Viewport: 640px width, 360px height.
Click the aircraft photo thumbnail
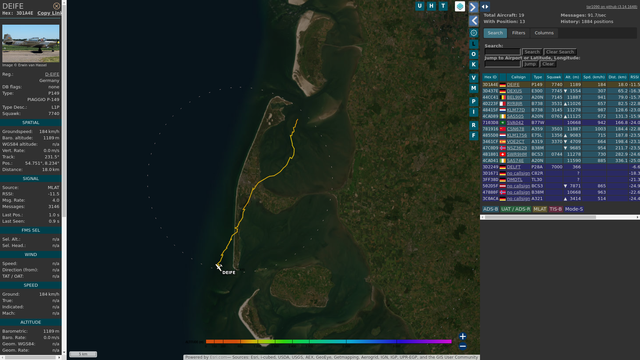tap(31, 43)
